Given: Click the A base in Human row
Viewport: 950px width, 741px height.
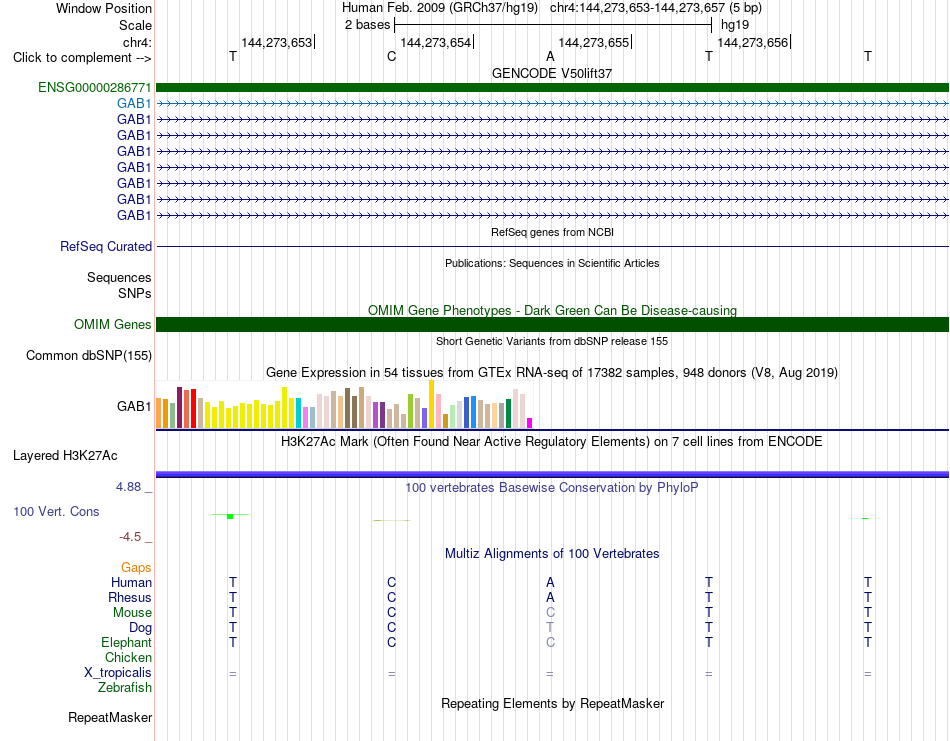Looking at the screenshot, I should click(550, 582).
